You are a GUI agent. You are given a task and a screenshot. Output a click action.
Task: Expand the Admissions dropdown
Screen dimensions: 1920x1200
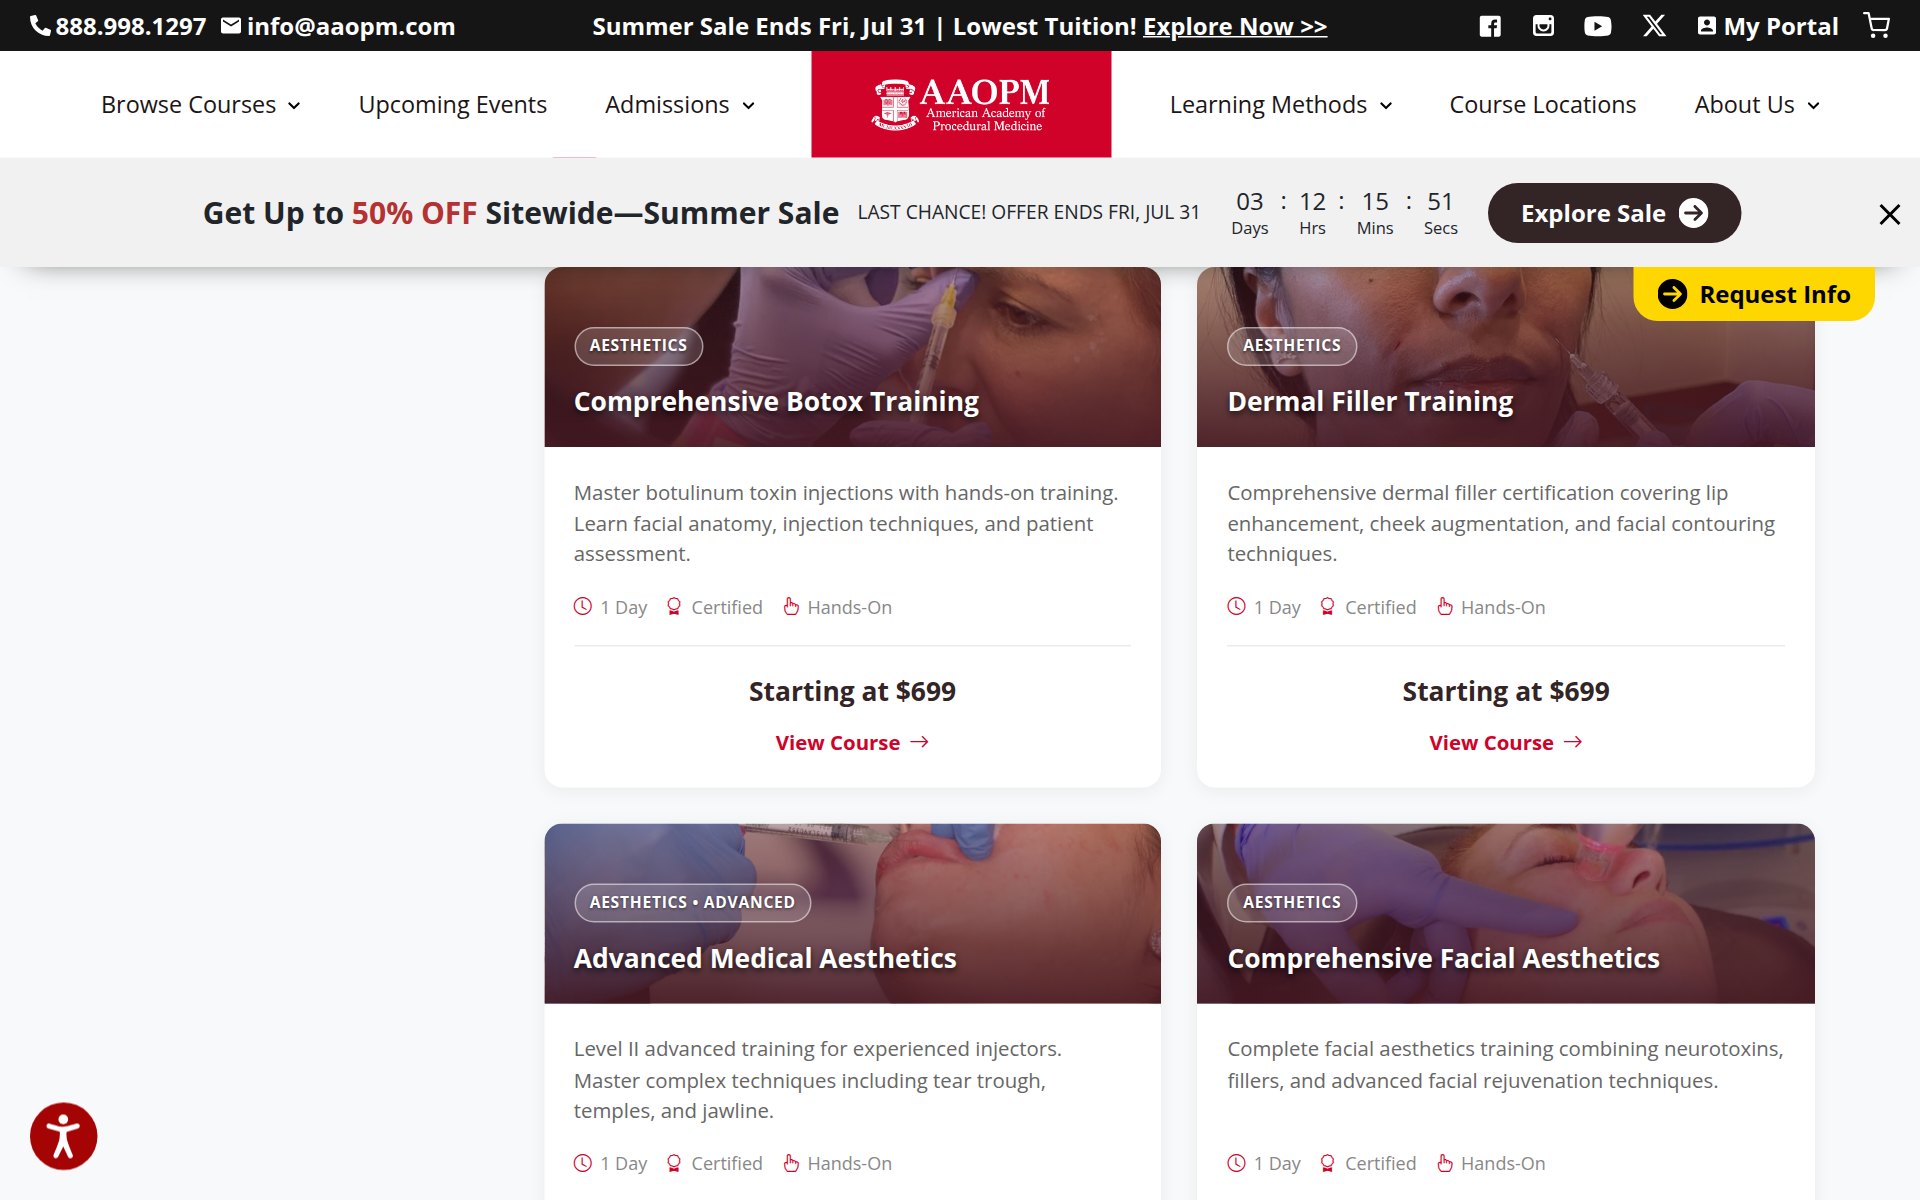[680, 105]
